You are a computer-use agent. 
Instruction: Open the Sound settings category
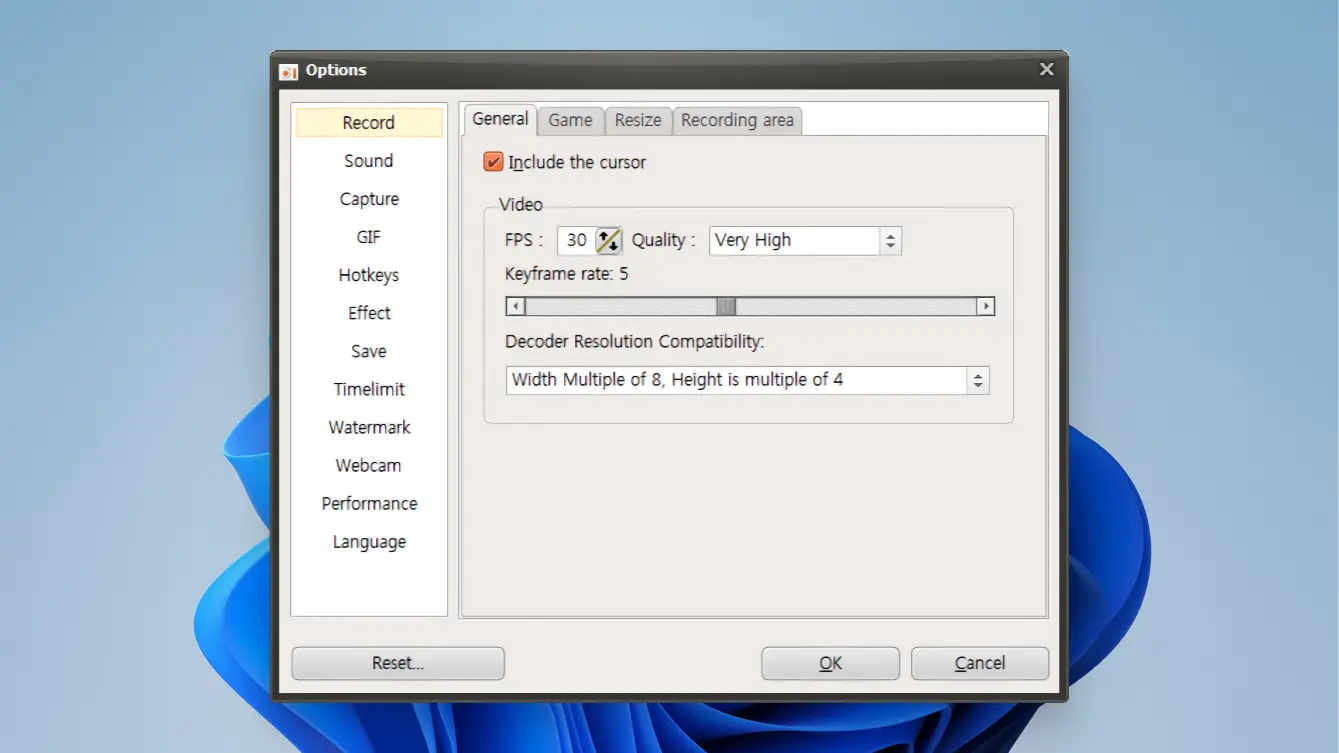[x=369, y=161]
